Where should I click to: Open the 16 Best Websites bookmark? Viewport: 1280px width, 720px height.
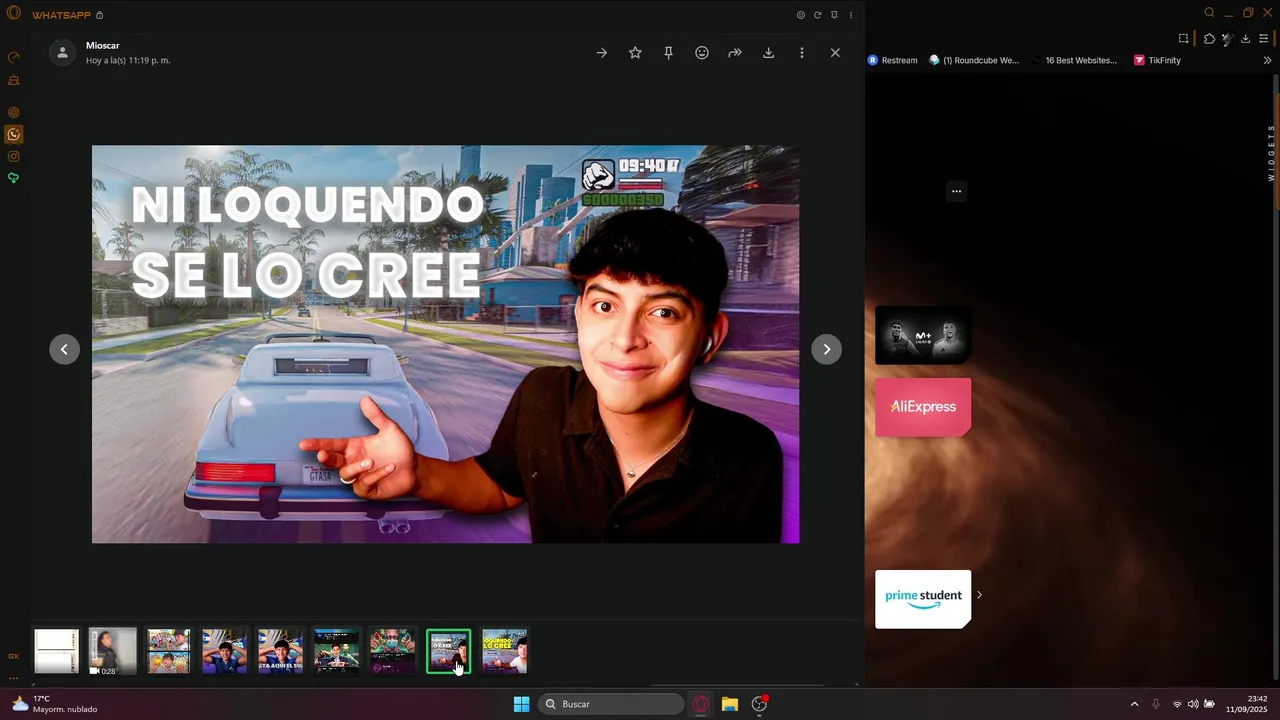[1074, 60]
